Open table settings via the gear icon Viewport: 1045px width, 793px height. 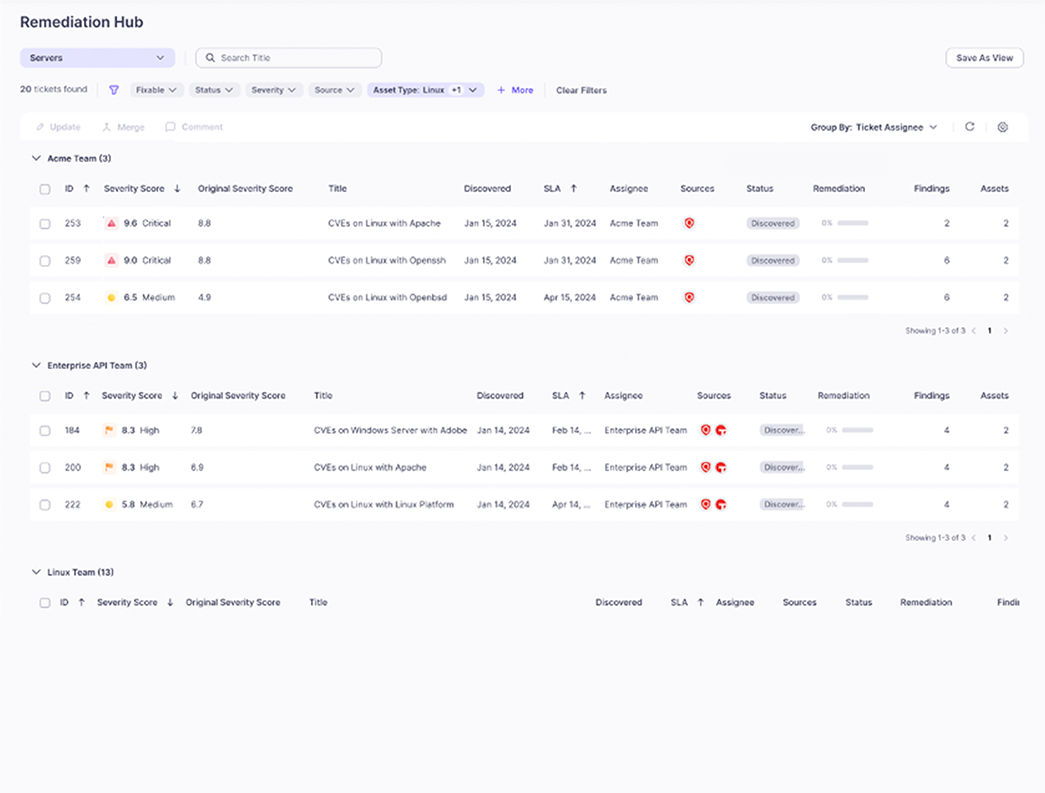[1003, 127]
